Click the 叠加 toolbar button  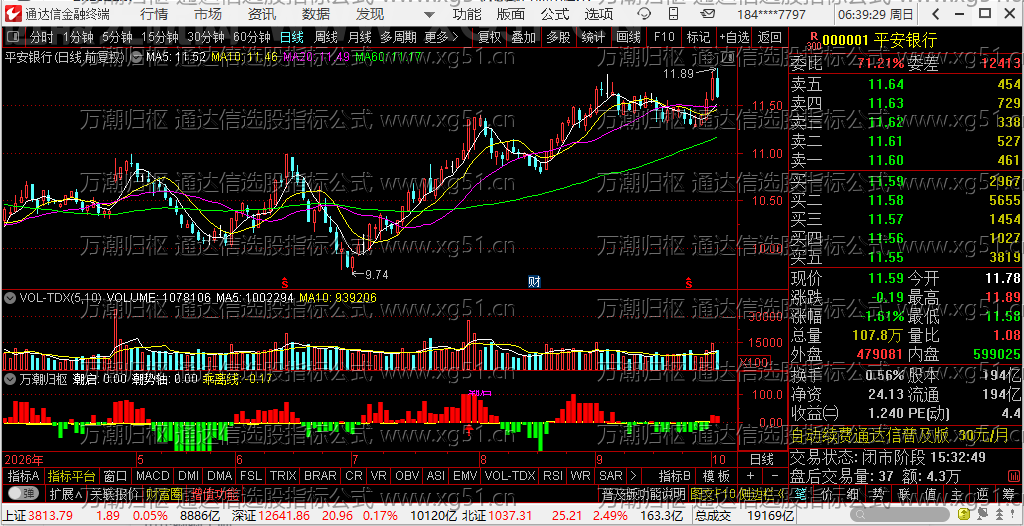[524, 37]
